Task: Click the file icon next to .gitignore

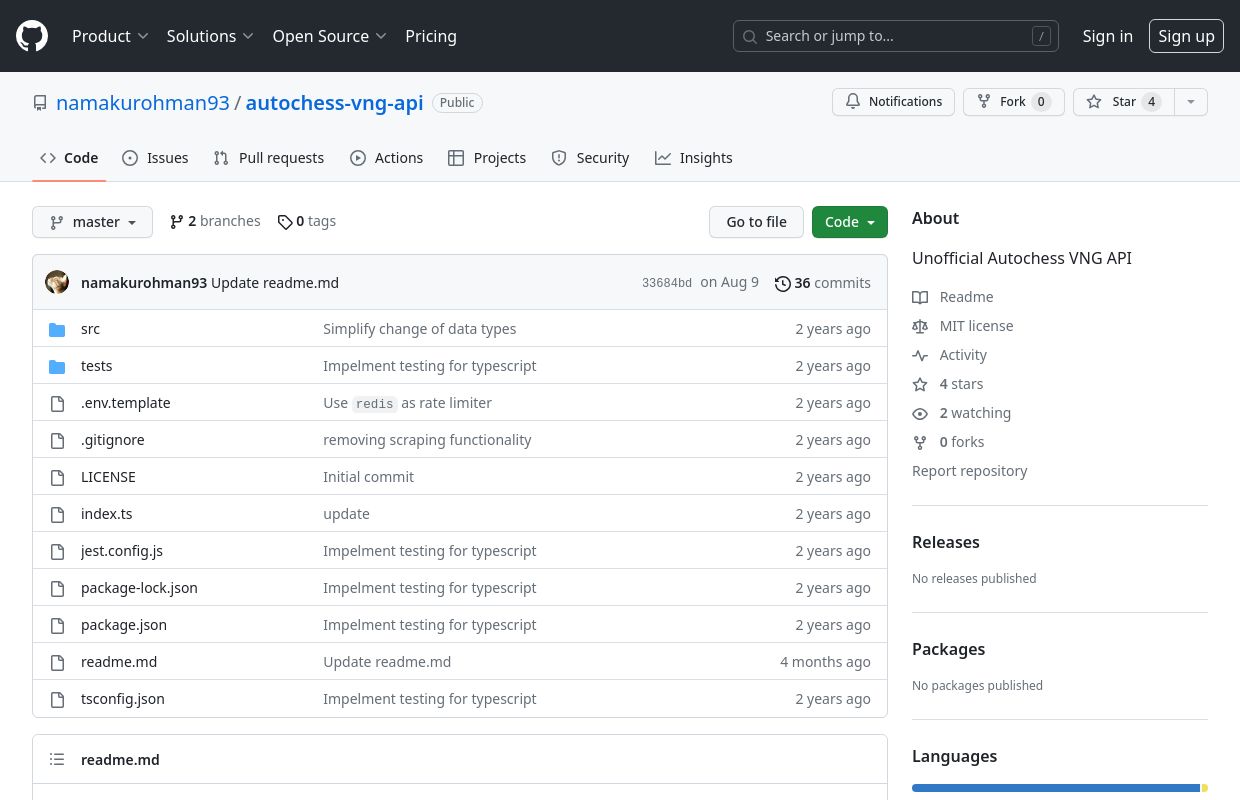Action: click(x=57, y=440)
